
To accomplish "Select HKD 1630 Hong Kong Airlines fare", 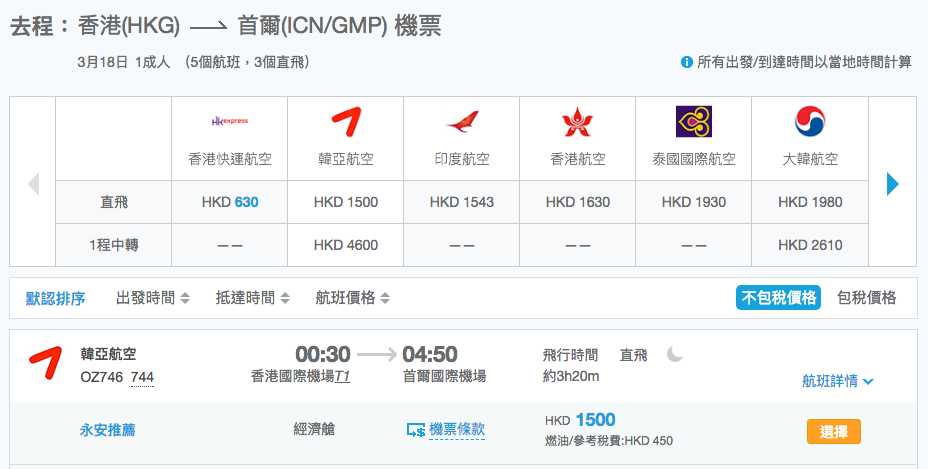I will point(578,202).
